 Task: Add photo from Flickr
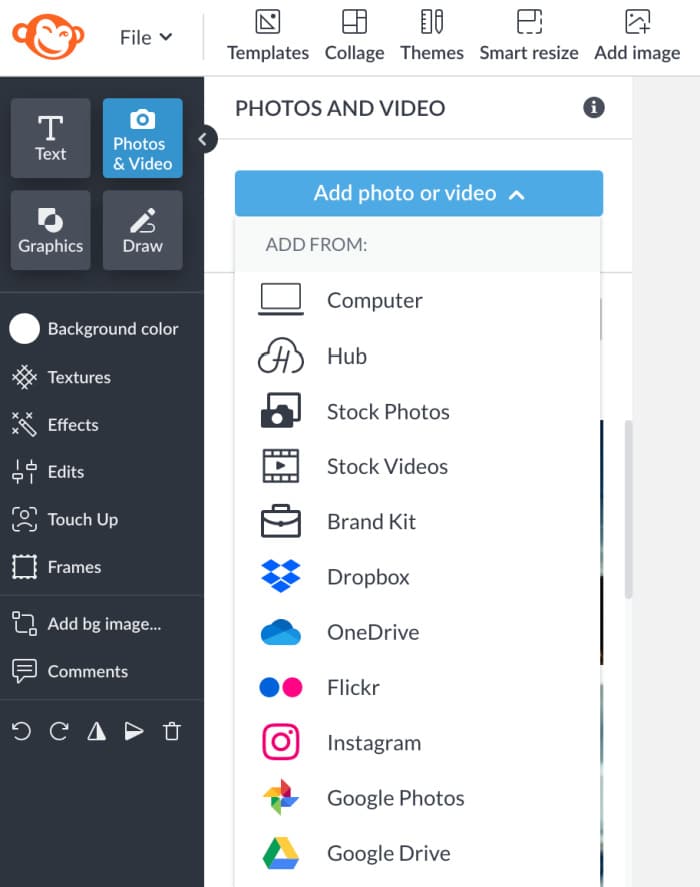coord(417,687)
